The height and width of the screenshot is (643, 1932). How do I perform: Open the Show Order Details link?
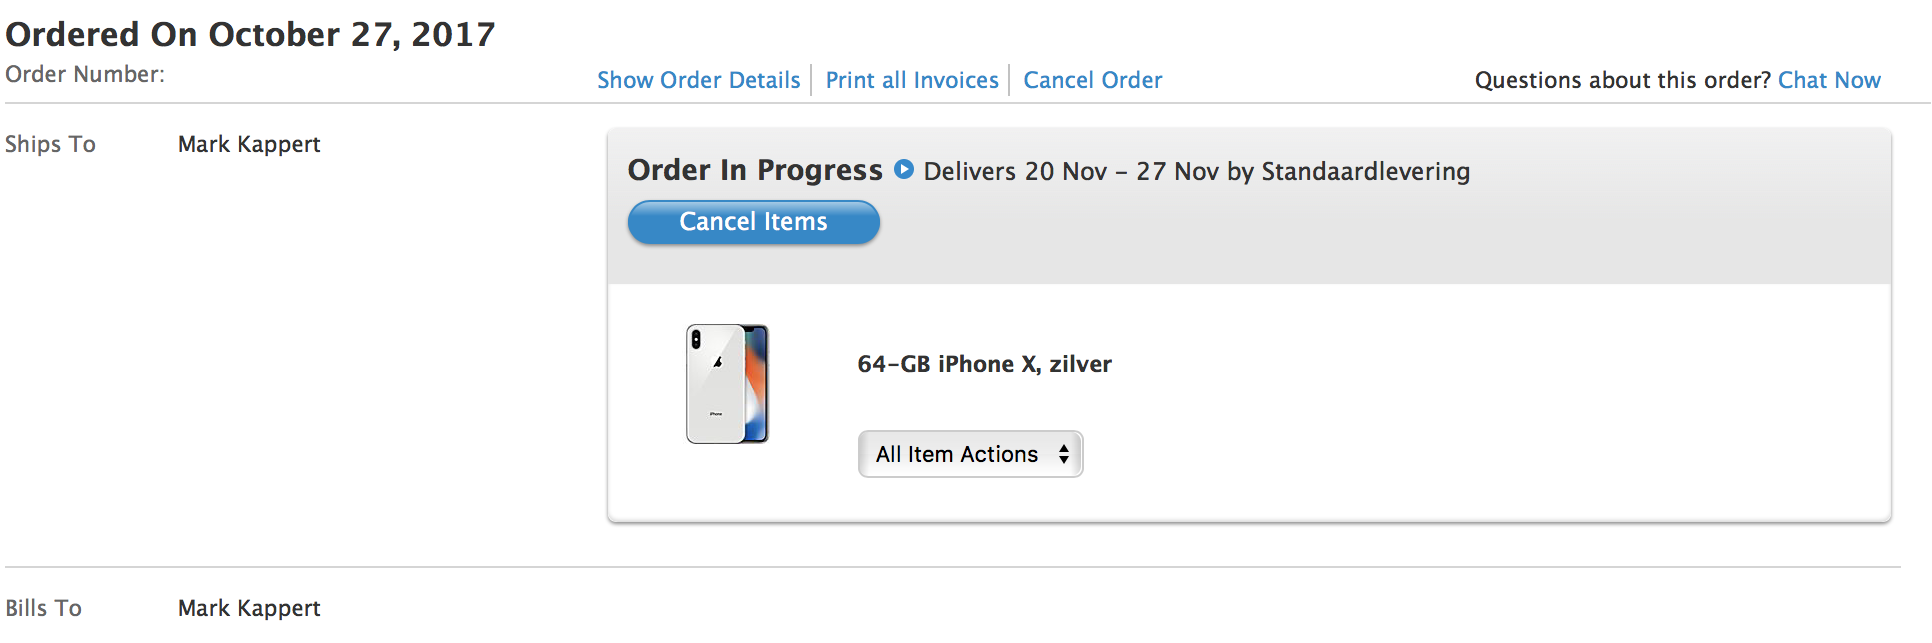pos(698,80)
